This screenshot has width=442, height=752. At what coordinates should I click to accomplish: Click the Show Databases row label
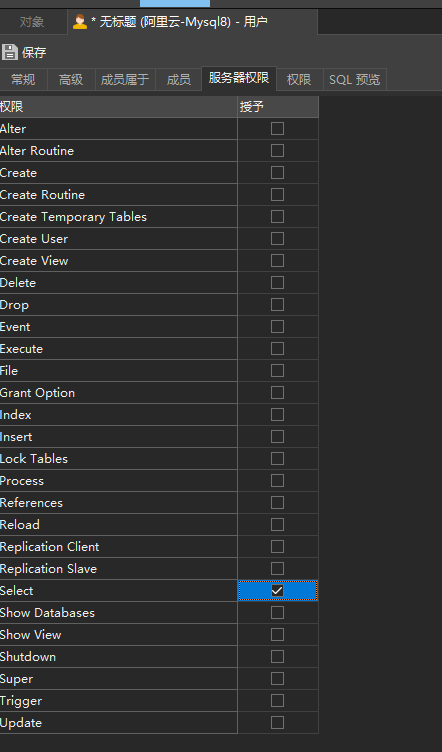(x=47, y=613)
